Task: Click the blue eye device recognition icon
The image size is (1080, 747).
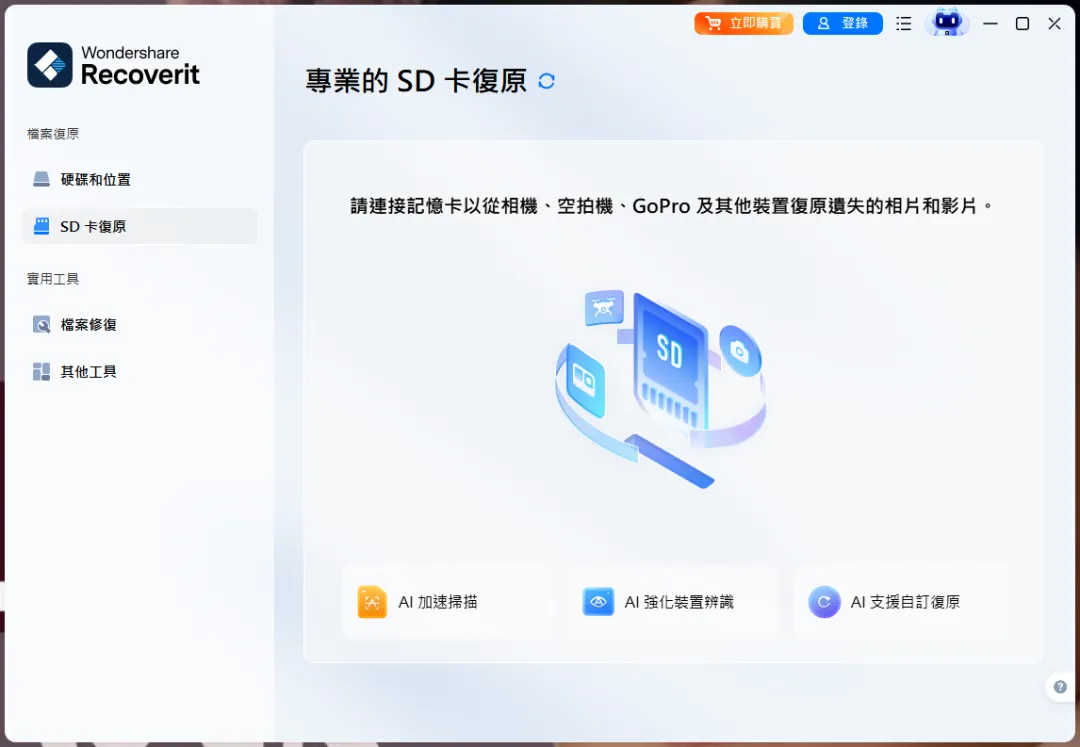Action: pyautogui.click(x=598, y=602)
